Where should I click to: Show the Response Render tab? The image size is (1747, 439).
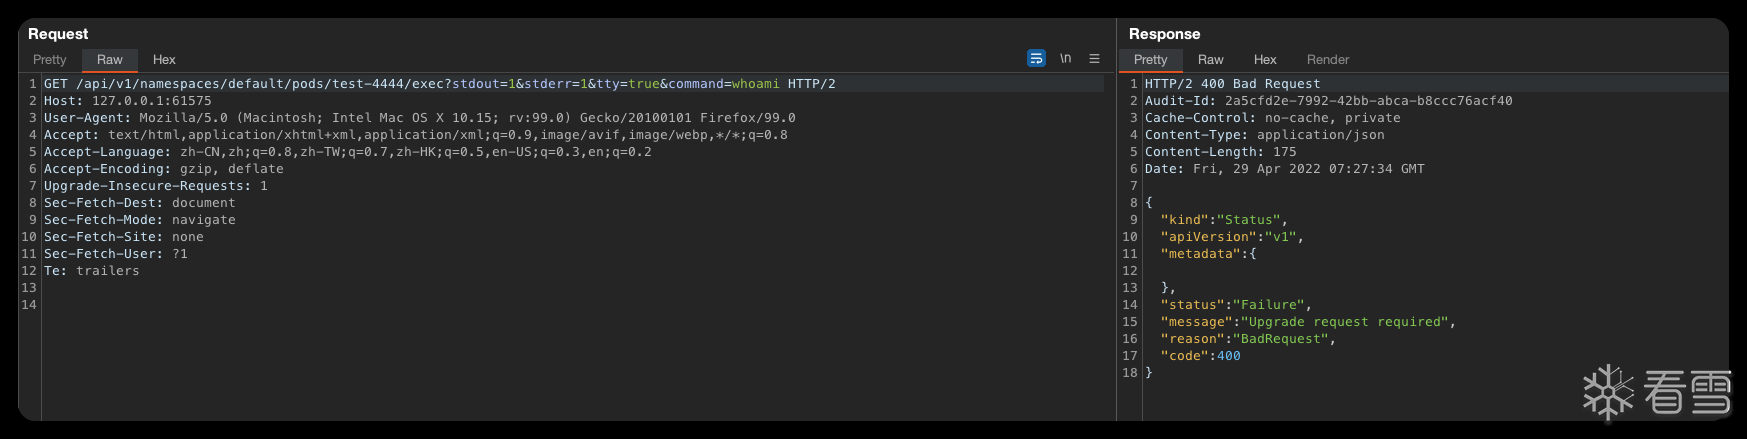pos(1327,60)
